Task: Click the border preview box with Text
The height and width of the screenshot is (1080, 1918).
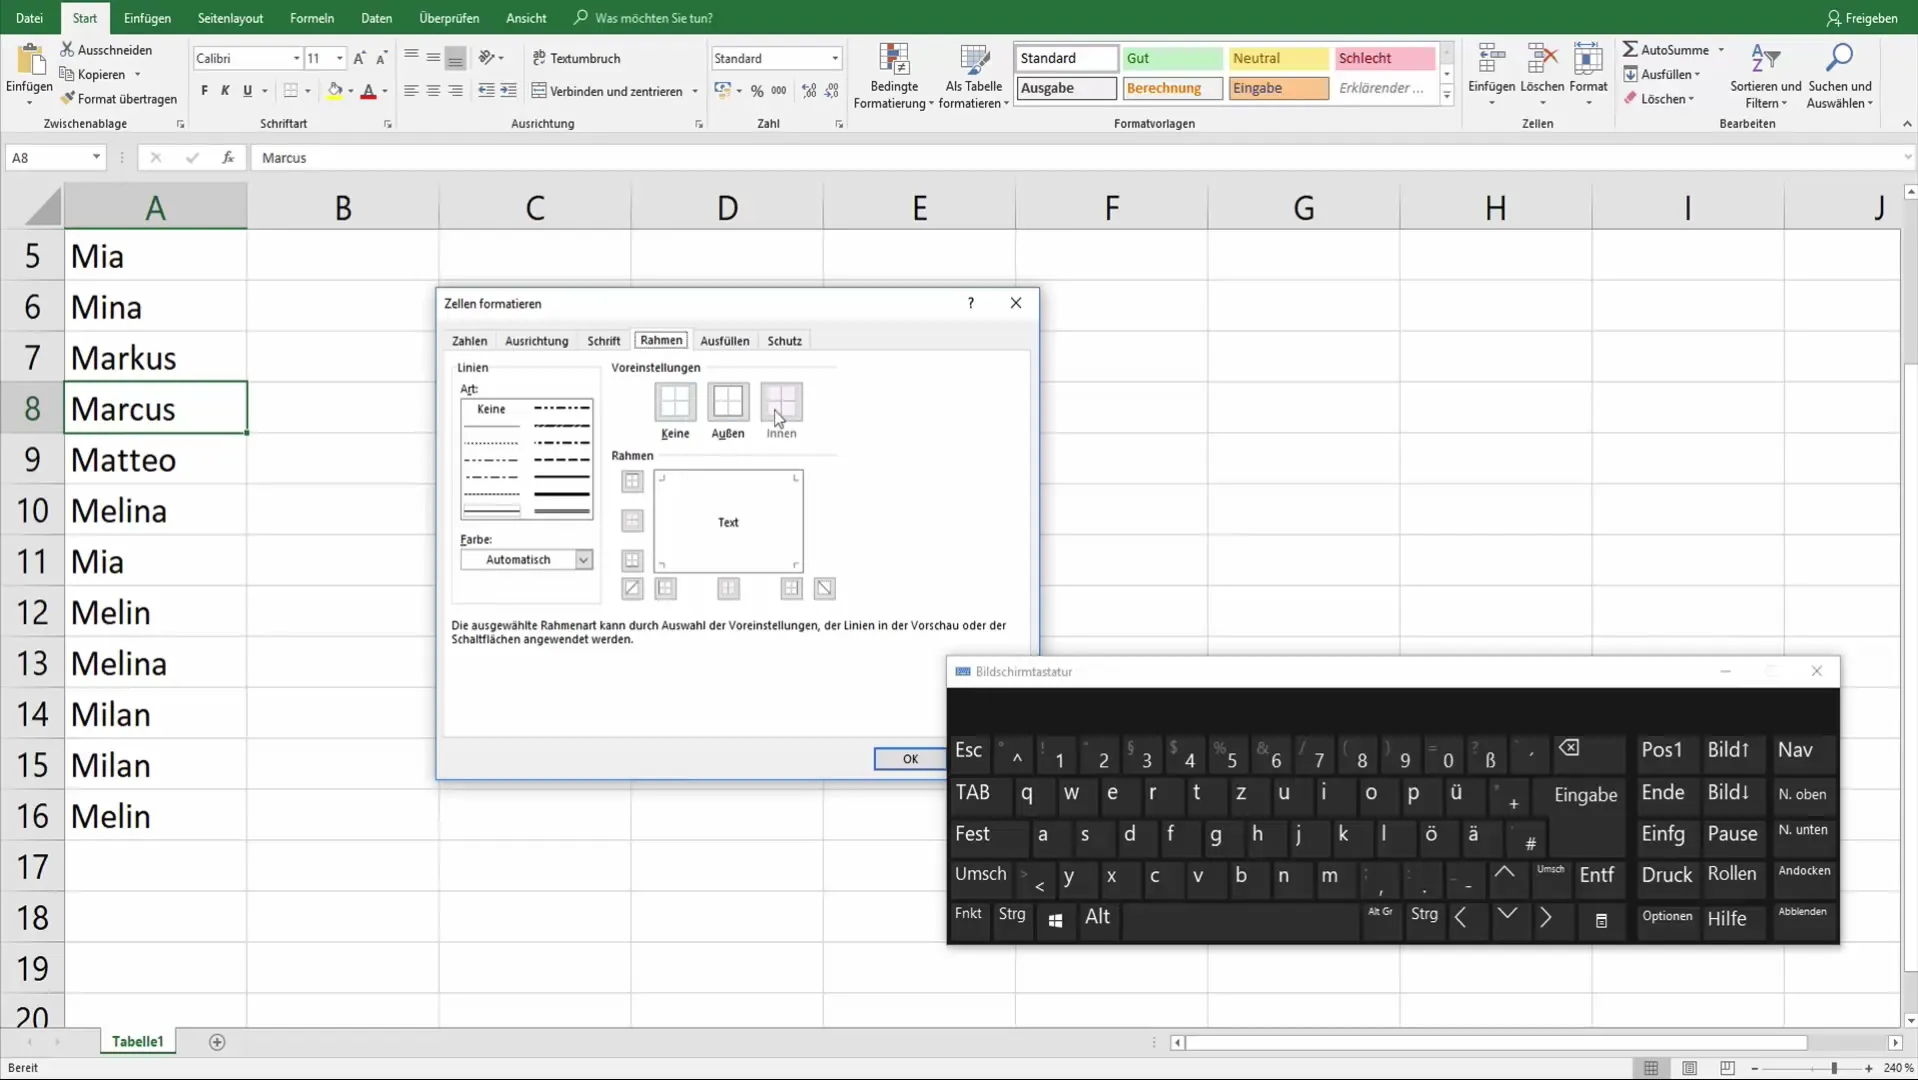Action: point(728,522)
